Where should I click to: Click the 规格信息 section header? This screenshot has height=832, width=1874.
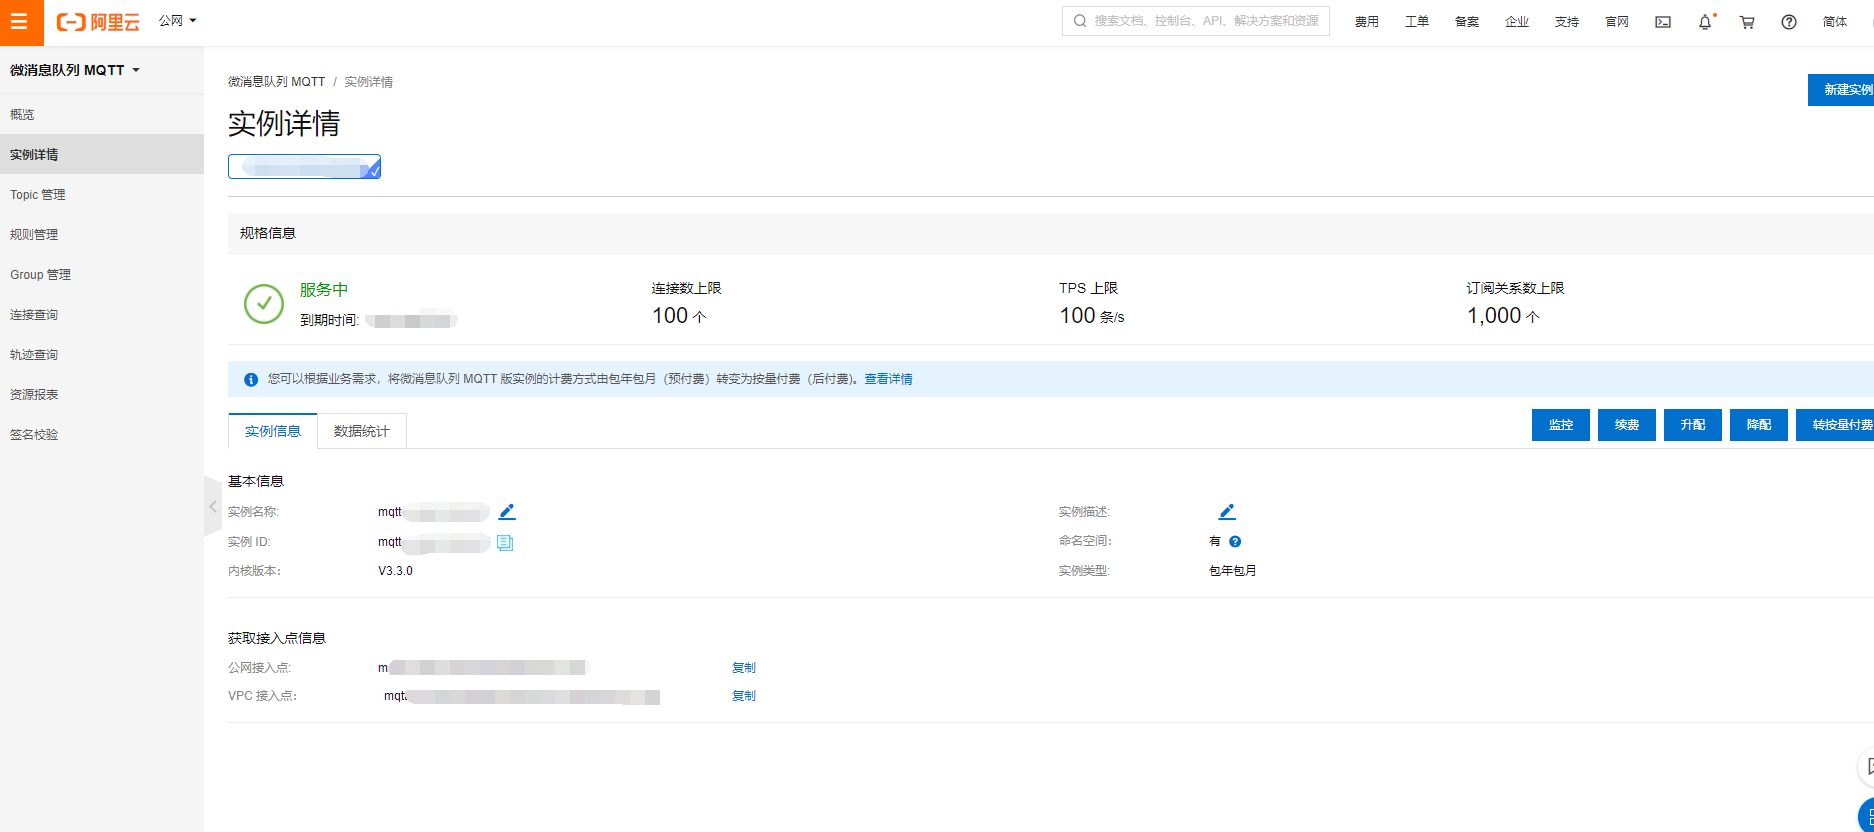click(268, 233)
